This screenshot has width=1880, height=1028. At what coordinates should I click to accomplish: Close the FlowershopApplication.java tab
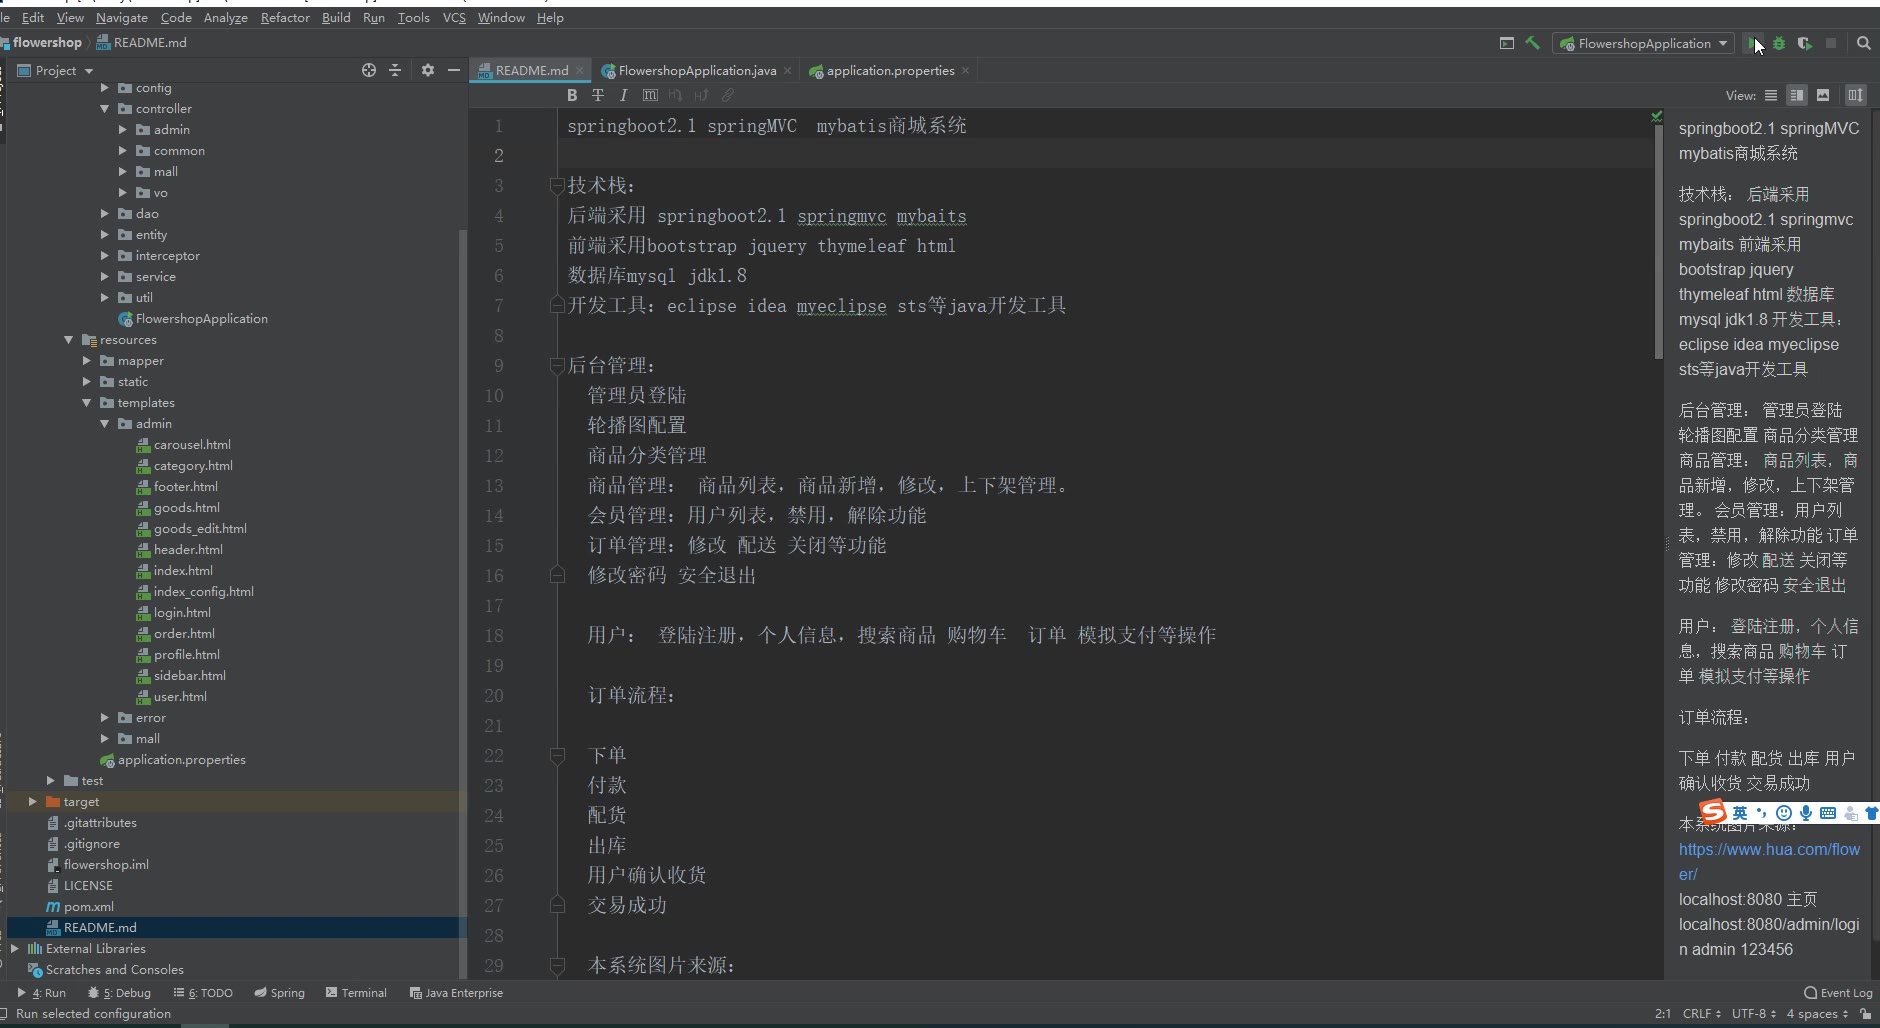[x=788, y=70]
